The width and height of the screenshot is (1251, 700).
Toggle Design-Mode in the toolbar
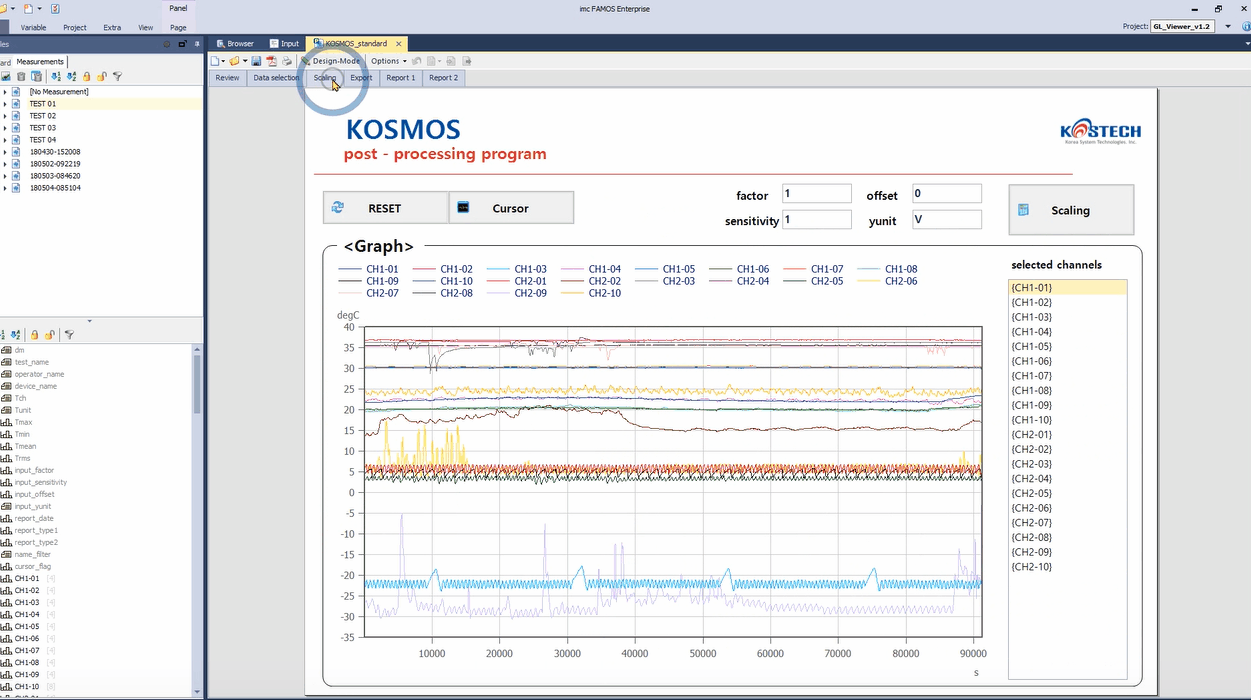[331, 61]
